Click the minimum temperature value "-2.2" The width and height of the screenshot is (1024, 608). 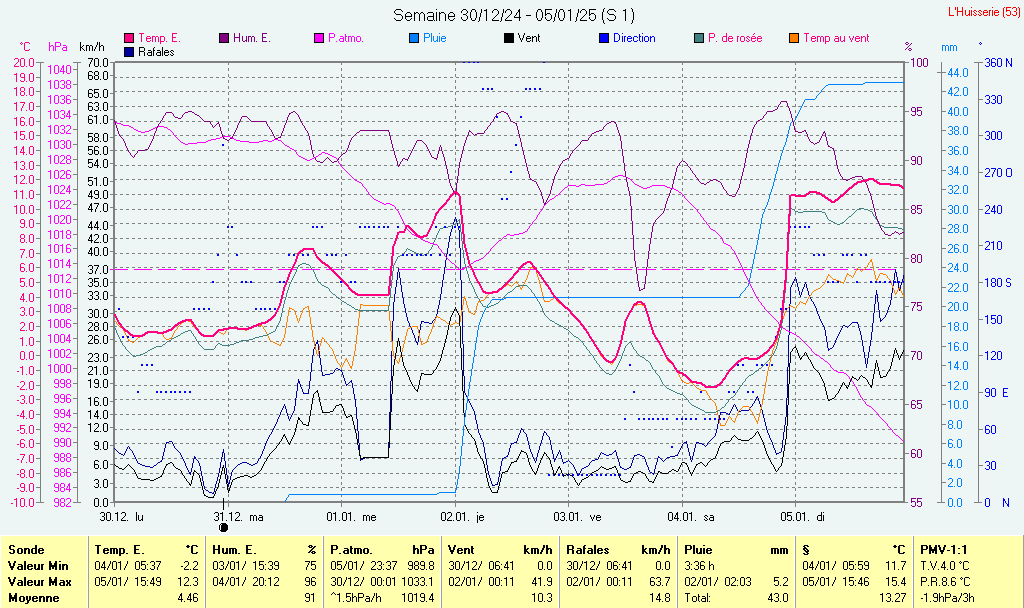(x=189, y=566)
